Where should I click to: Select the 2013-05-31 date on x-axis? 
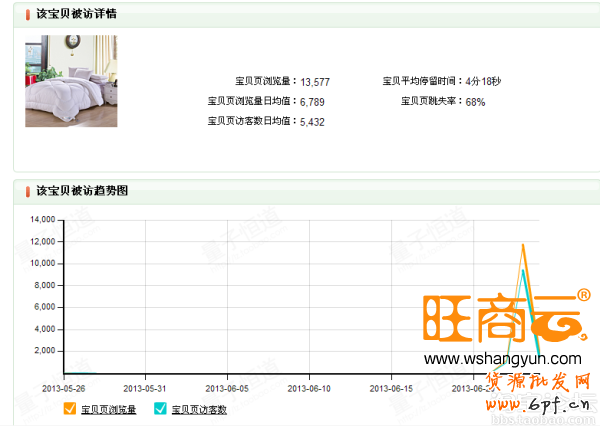click(x=146, y=387)
